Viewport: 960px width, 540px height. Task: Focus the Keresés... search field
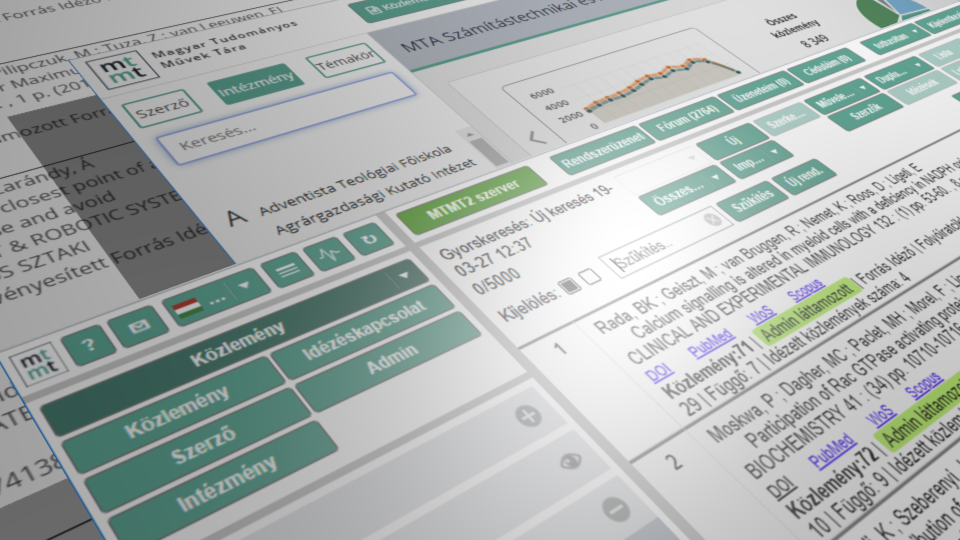click(287, 119)
